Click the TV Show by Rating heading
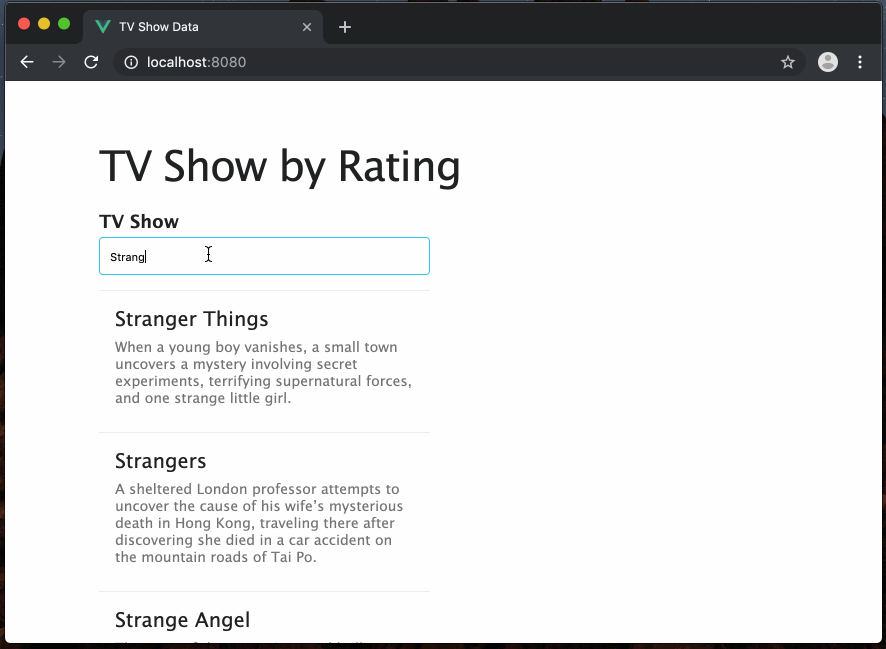The image size is (886, 649). point(280,167)
